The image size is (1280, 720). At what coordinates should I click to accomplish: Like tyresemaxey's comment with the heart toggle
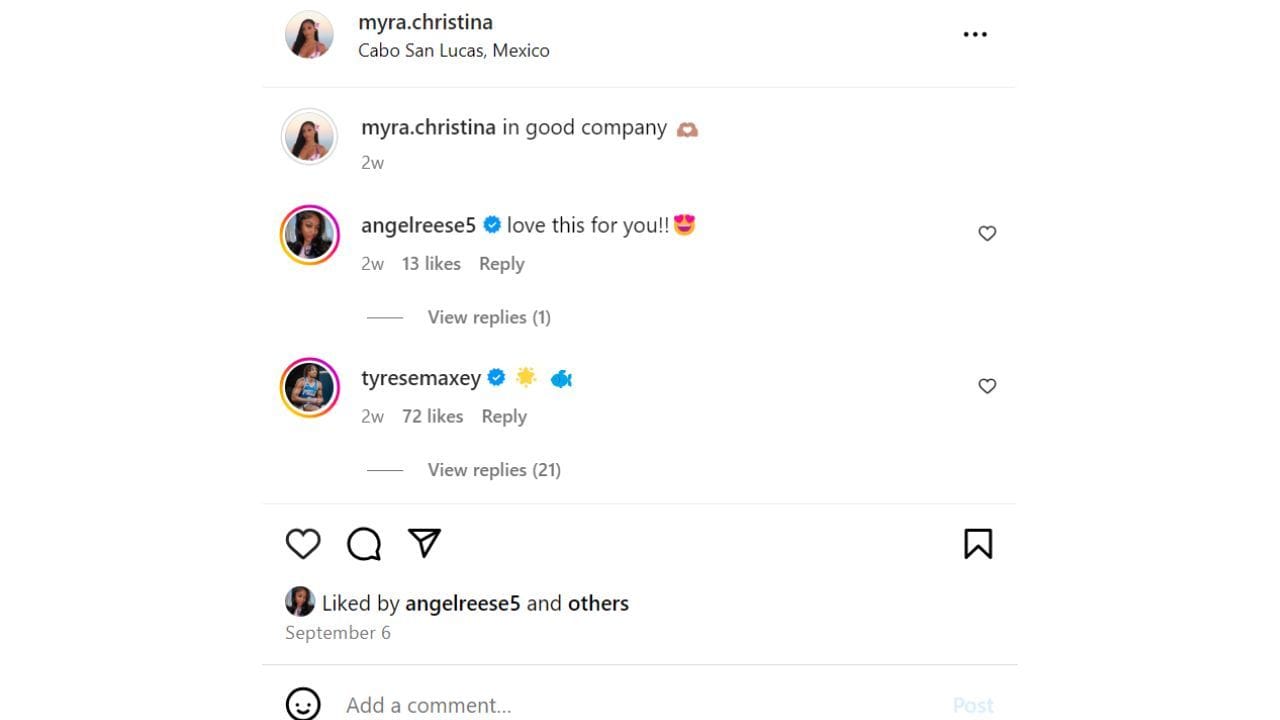pyautogui.click(x=987, y=386)
